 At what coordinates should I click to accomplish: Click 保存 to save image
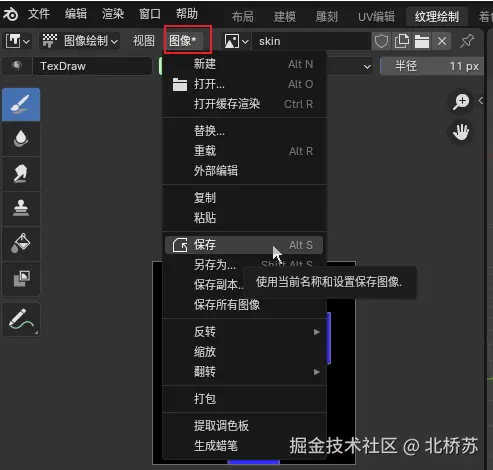point(244,245)
